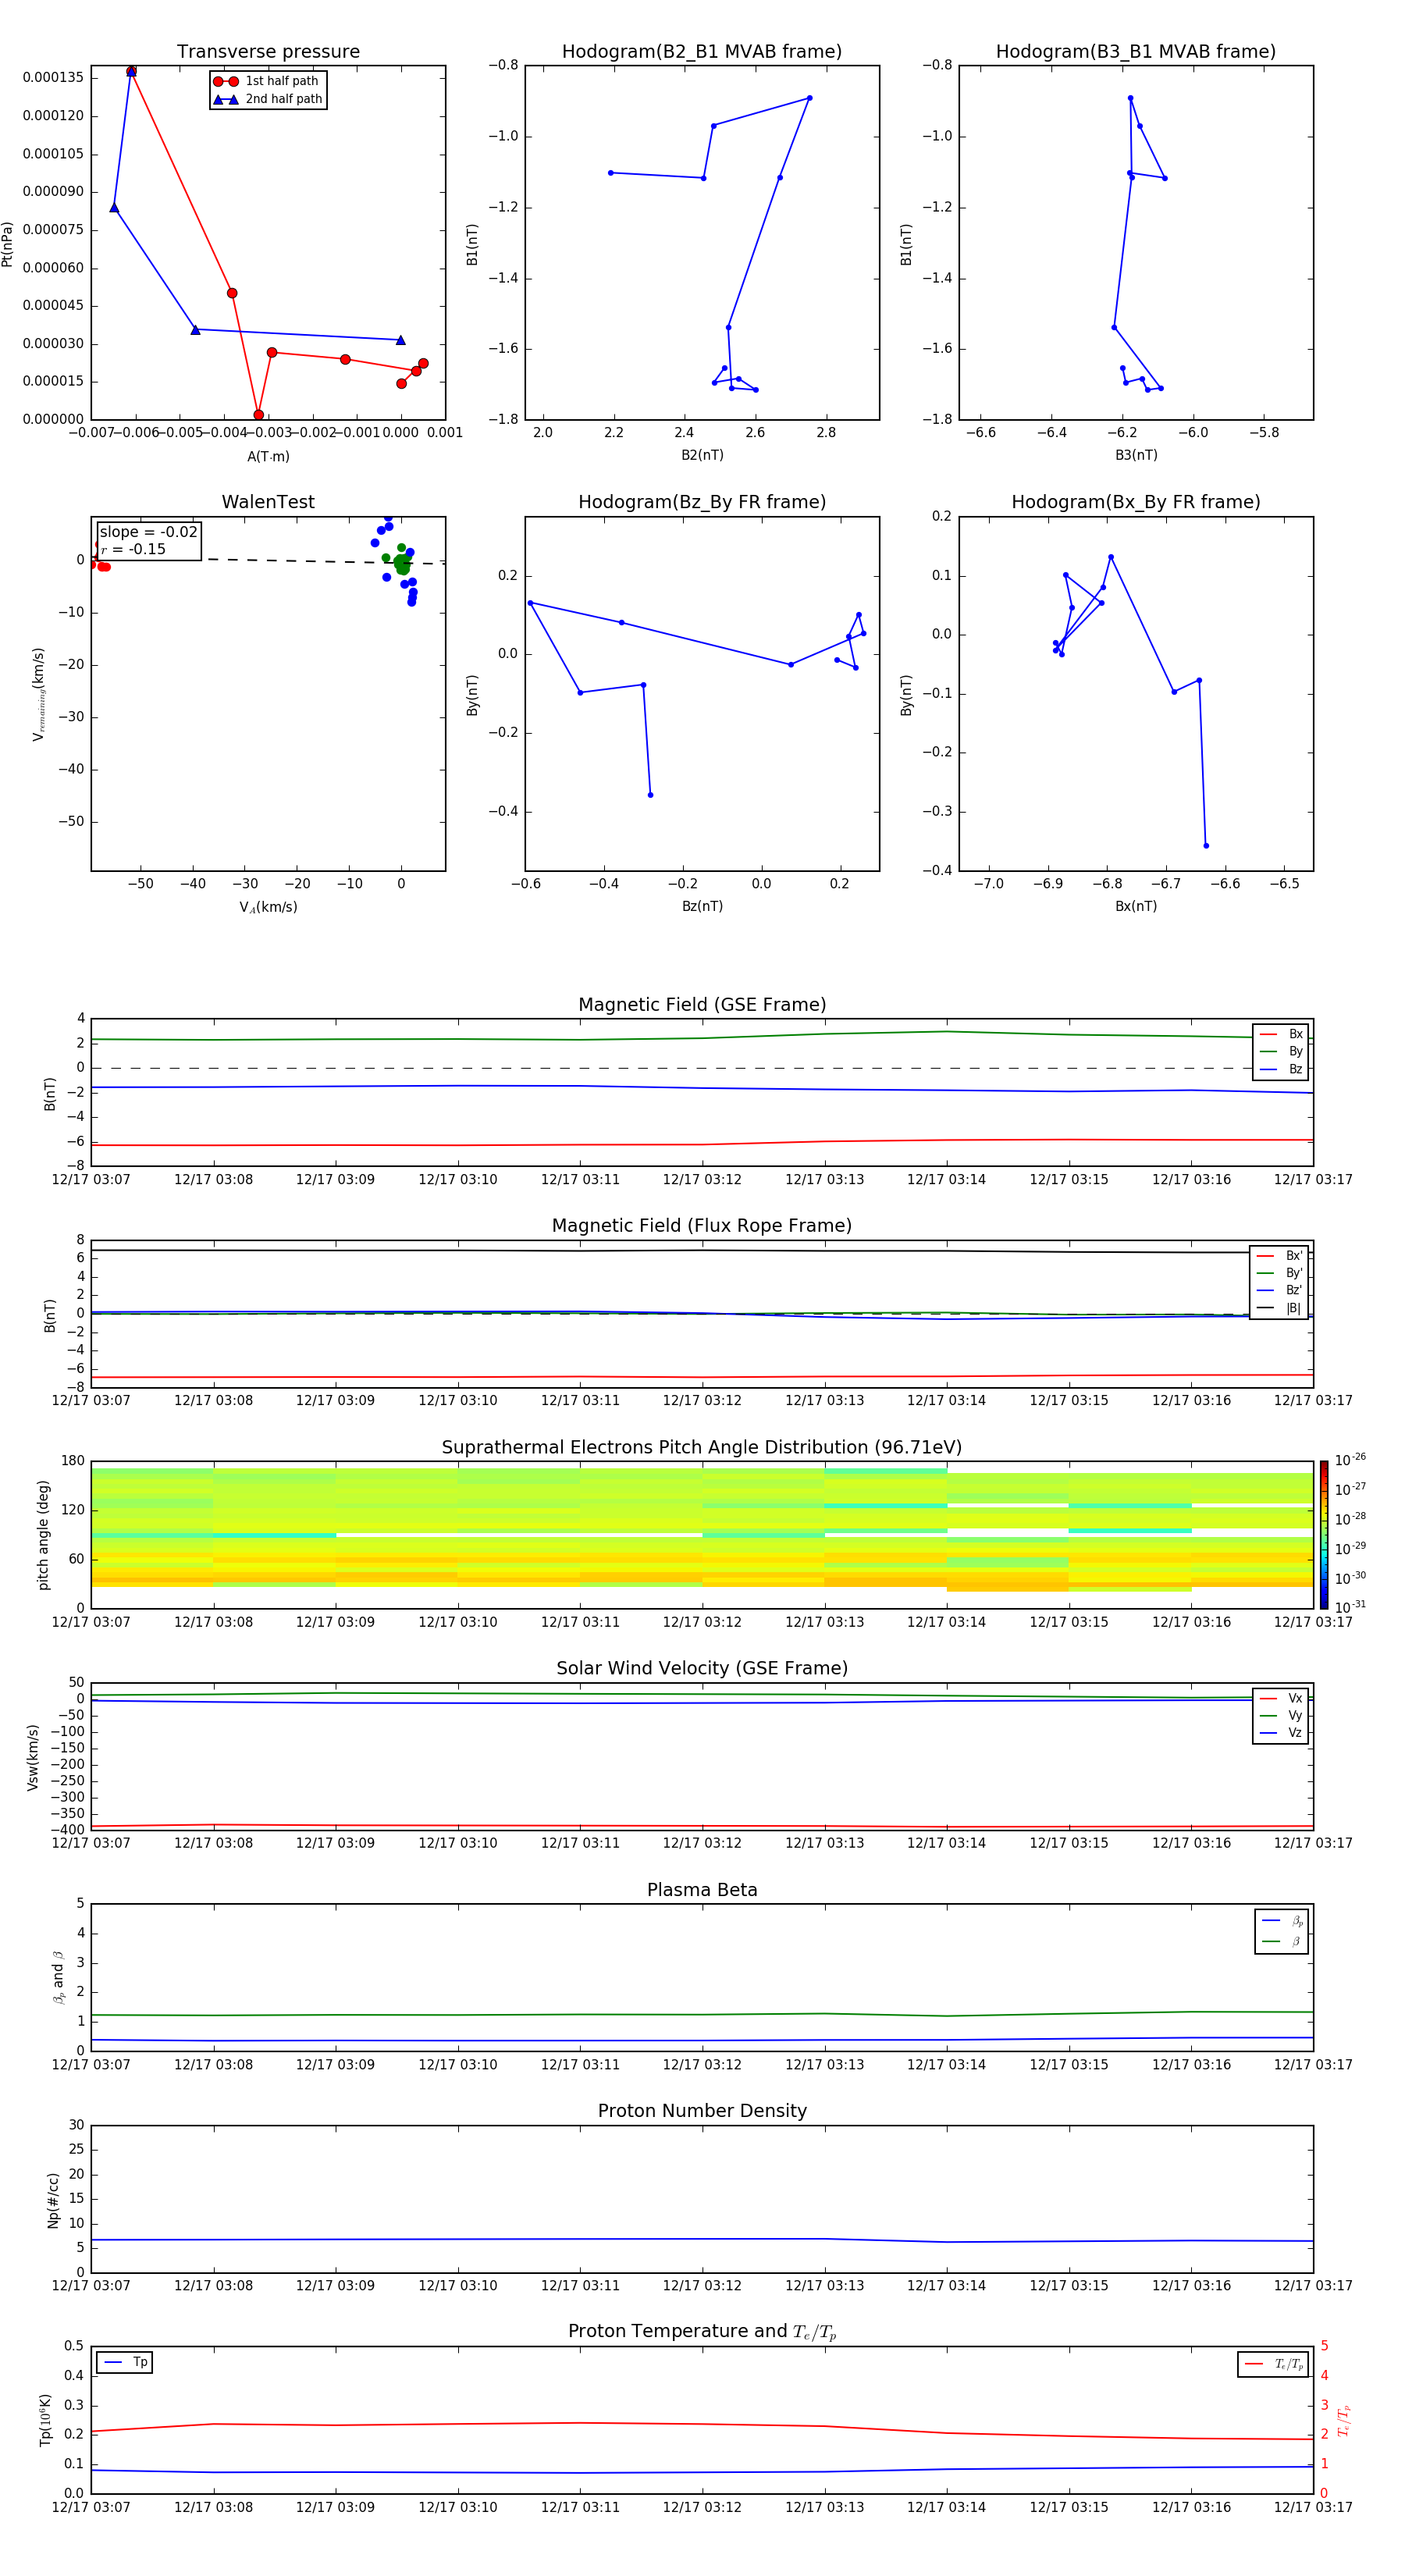The image size is (1405, 2576).
Task: Click the 'WalenTest' plot title
Action: point(268,502)
